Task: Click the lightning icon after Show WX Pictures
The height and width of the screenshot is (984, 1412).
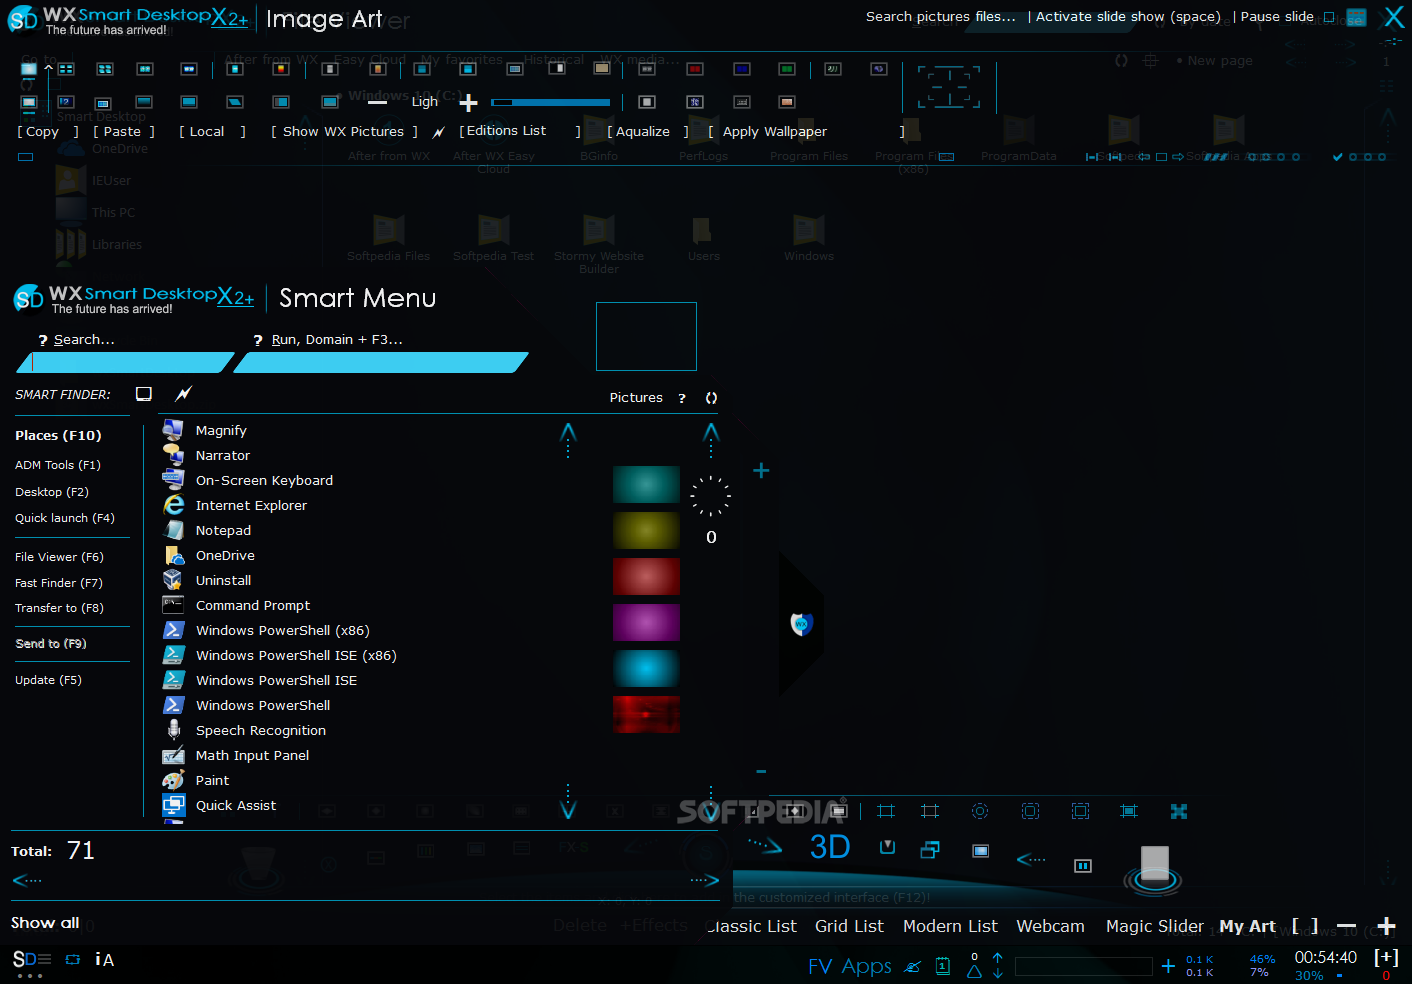Action: click(x=439, y=132)
